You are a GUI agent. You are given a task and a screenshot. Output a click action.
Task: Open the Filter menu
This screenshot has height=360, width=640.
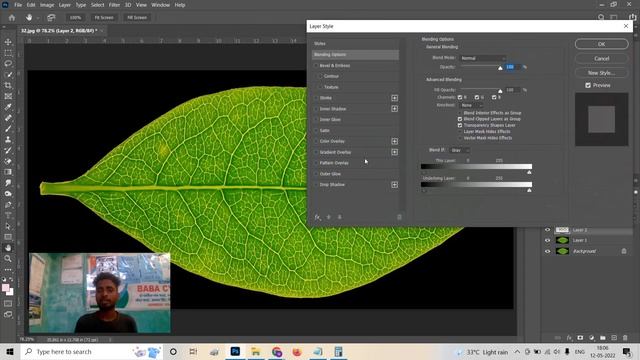(114, 5)
